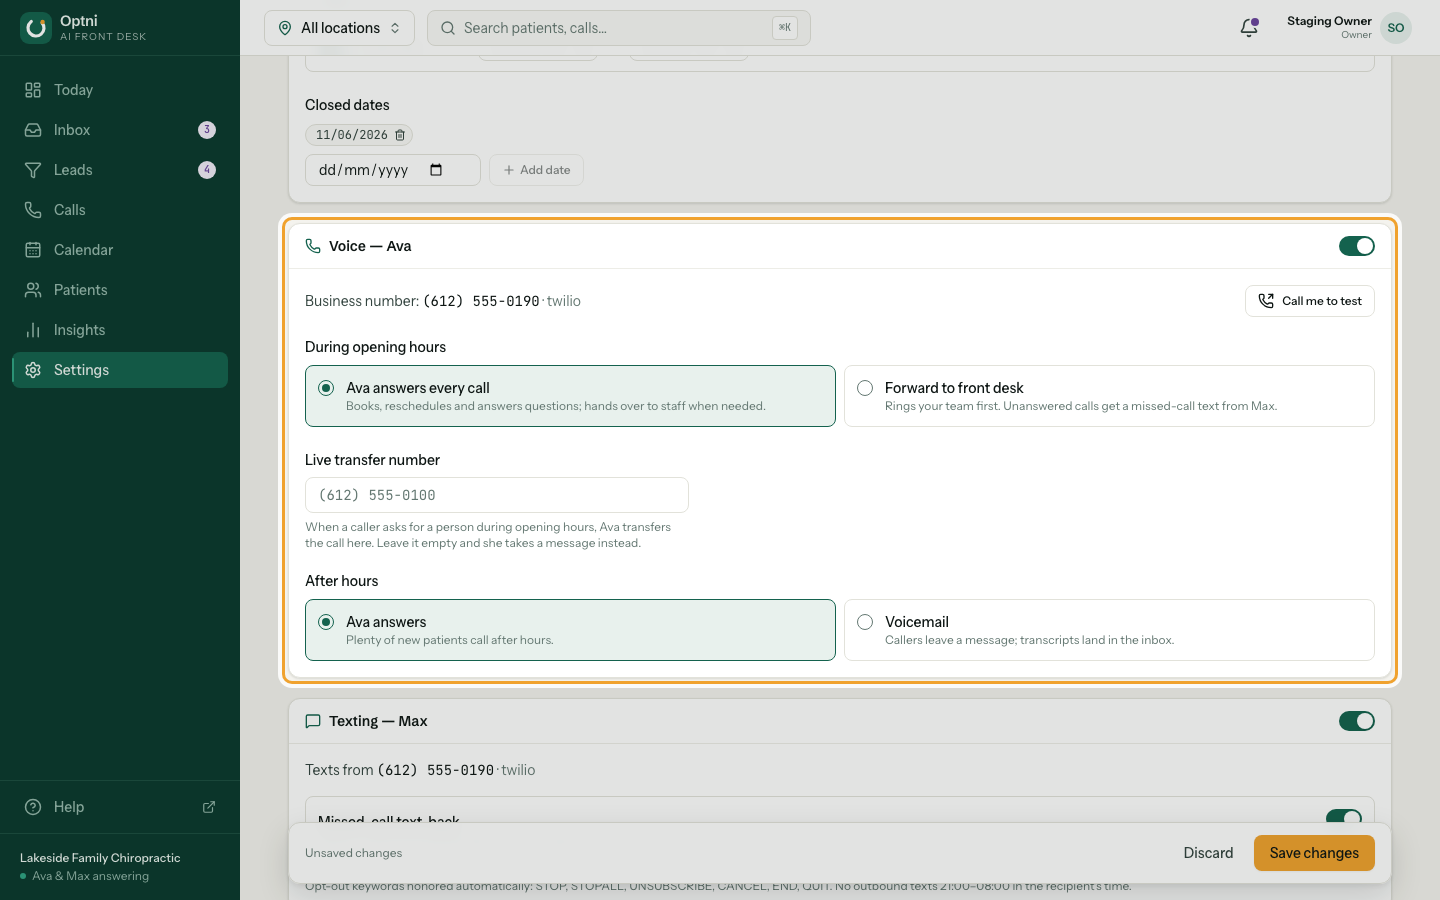Navigate to Calls
This screenshot has height=900, width=1440.
pyautogui.click(x=120, y=210)
